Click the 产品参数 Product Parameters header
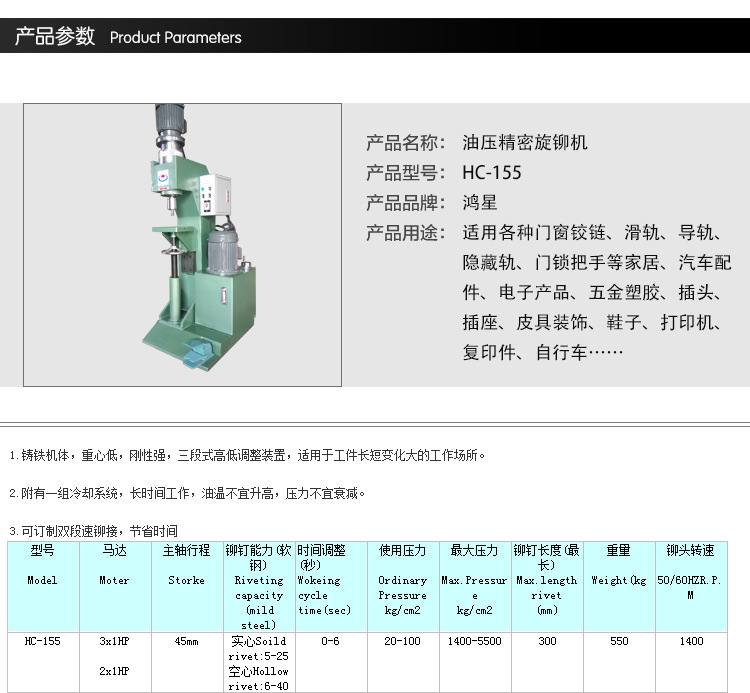750x693 pixels. pos(128,37)
